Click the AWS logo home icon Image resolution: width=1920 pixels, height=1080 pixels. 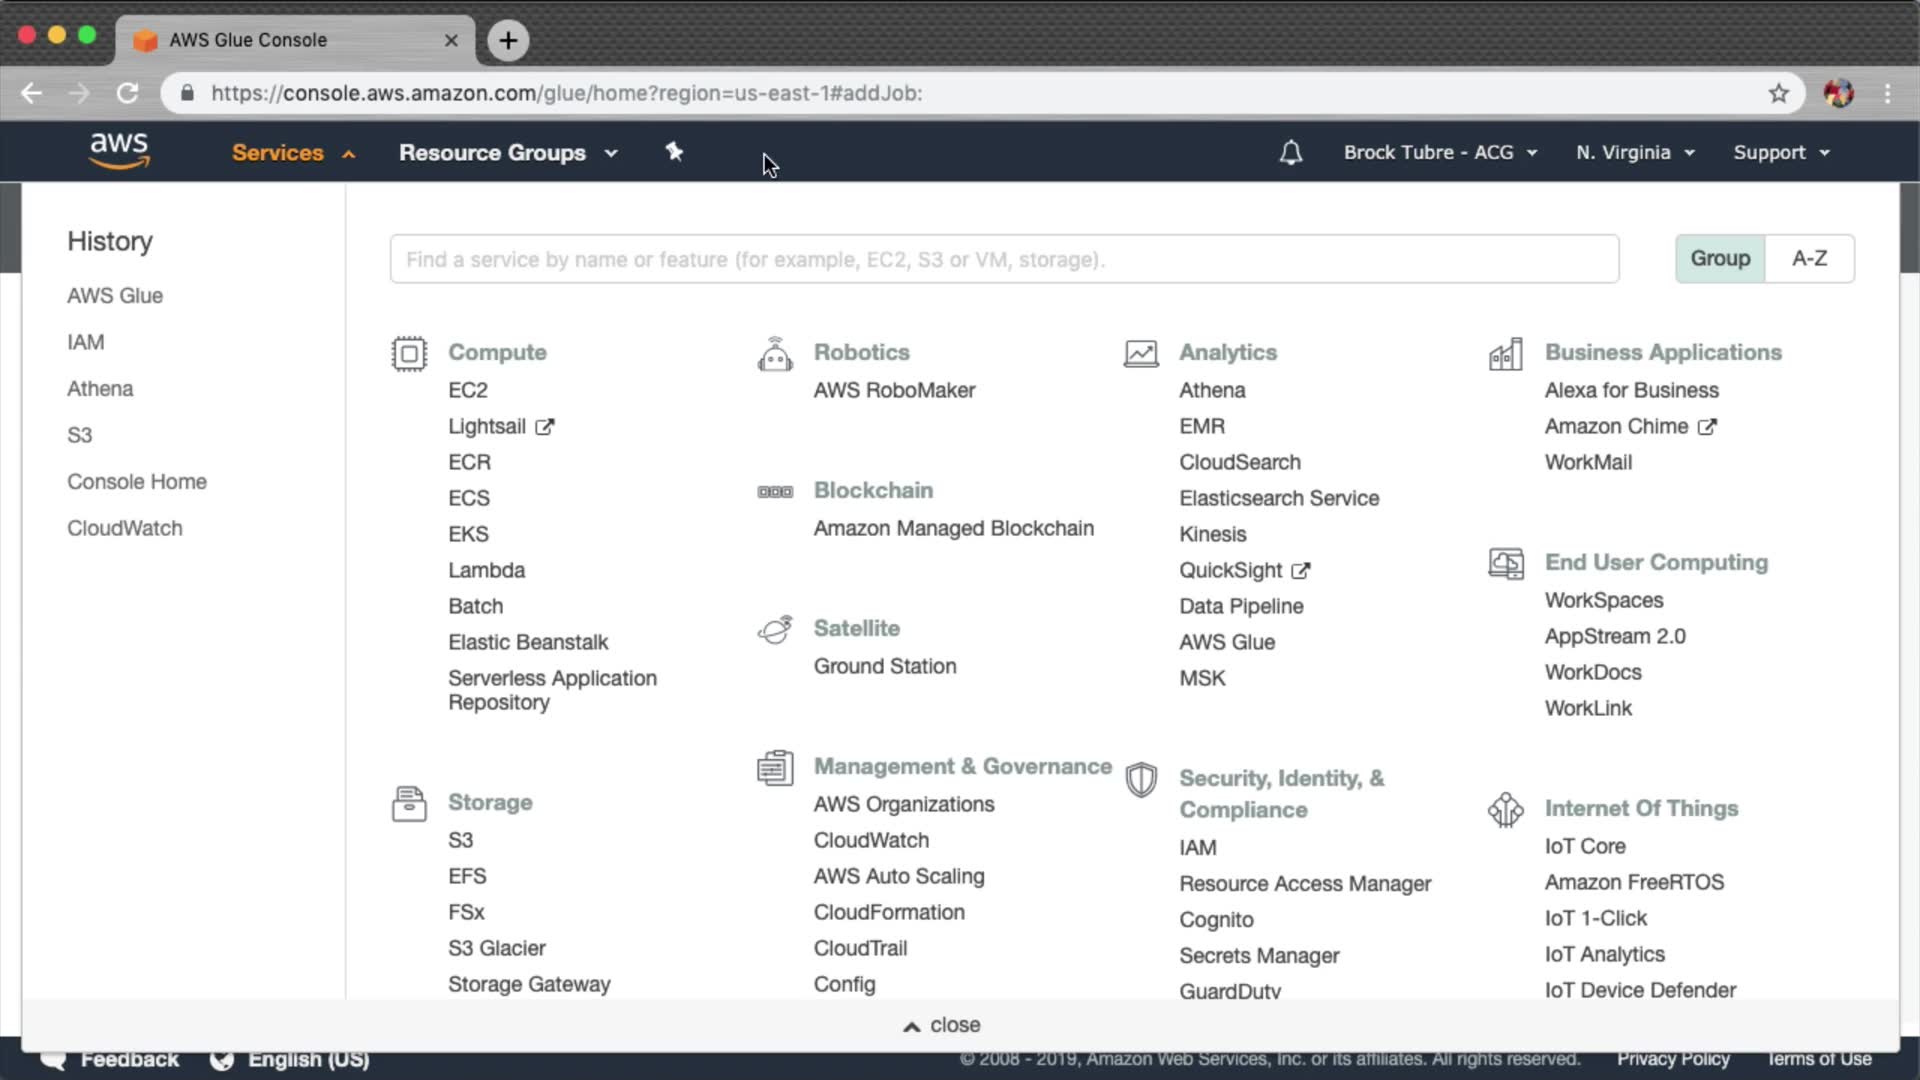[119, 151]
